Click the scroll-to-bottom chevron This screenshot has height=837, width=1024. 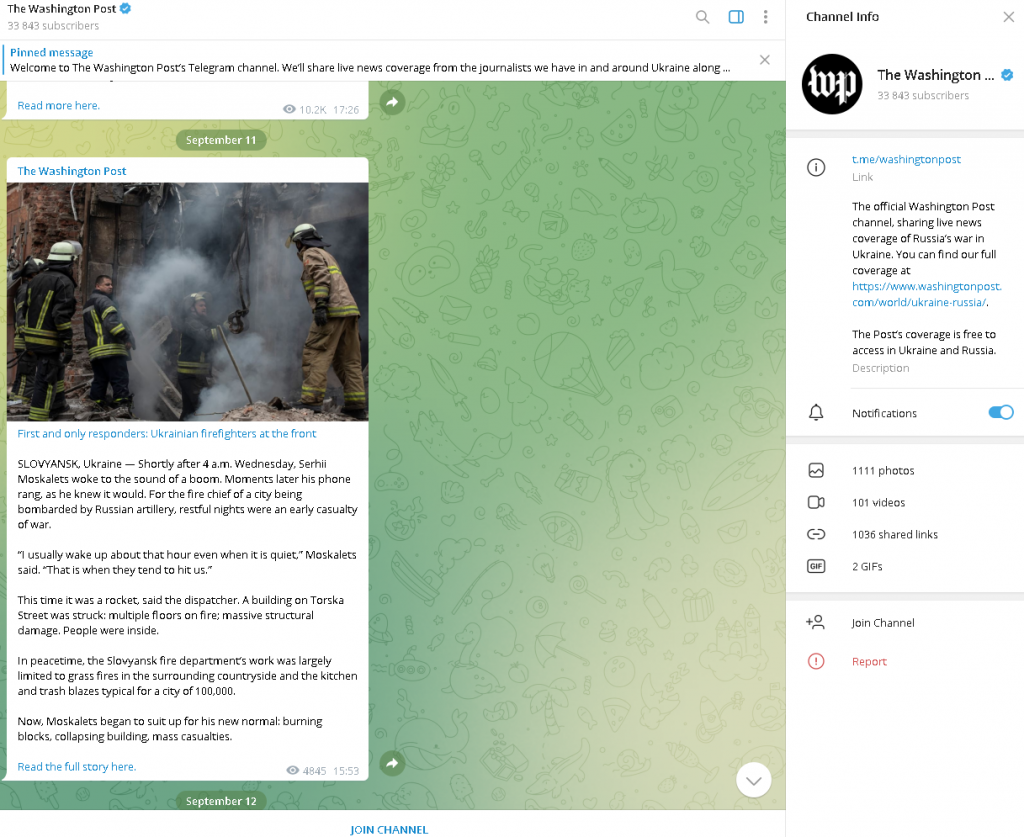click(x=753, y=779)
